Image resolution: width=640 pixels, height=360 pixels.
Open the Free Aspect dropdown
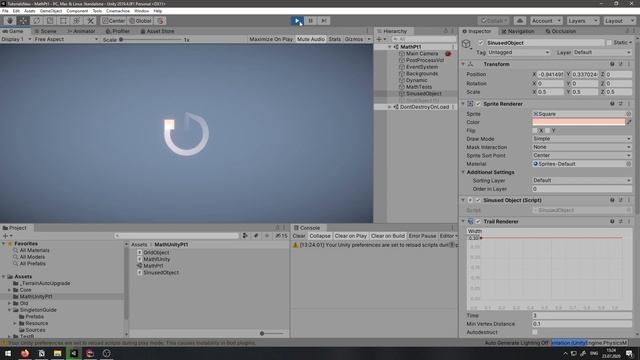pos(66,39)
